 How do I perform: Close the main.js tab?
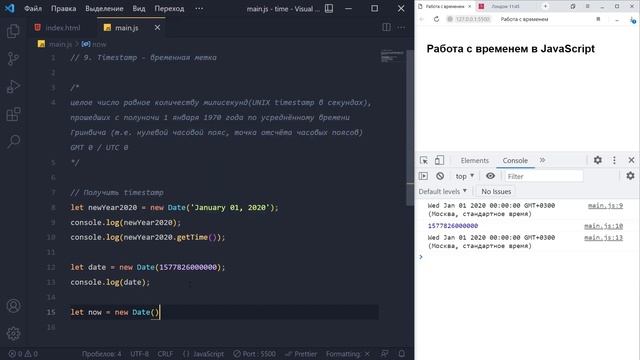[157, 27]
